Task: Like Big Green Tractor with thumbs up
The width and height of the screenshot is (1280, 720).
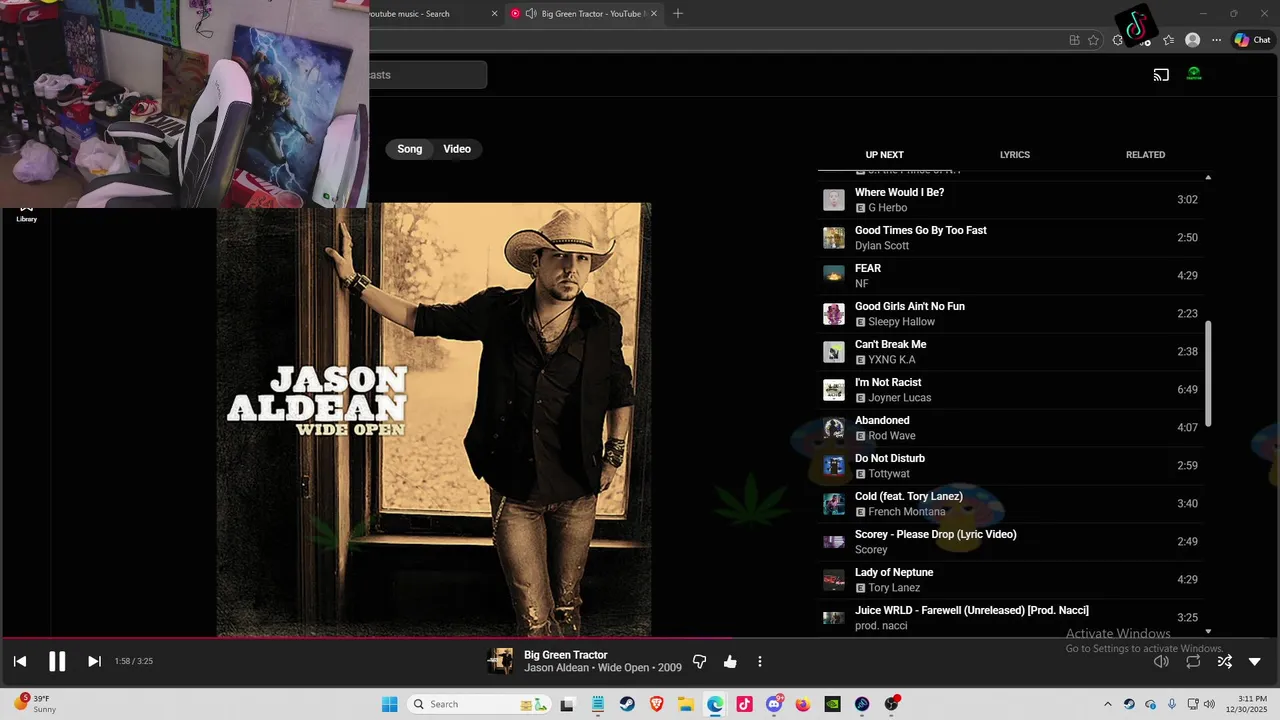Action: (730, 661)
